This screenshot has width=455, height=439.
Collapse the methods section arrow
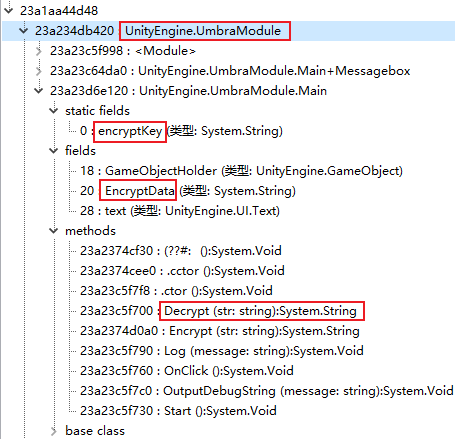point(54,230)
